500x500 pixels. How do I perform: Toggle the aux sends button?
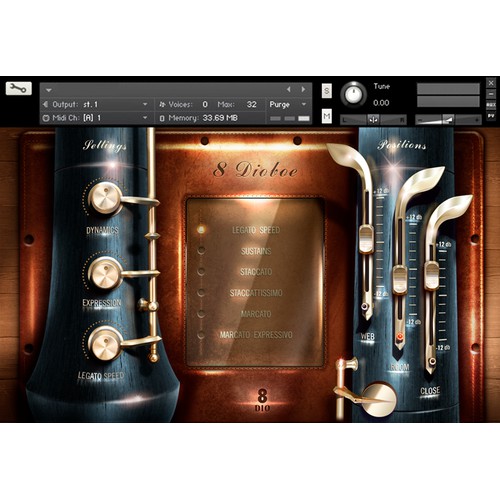click(x=491, y=105)
